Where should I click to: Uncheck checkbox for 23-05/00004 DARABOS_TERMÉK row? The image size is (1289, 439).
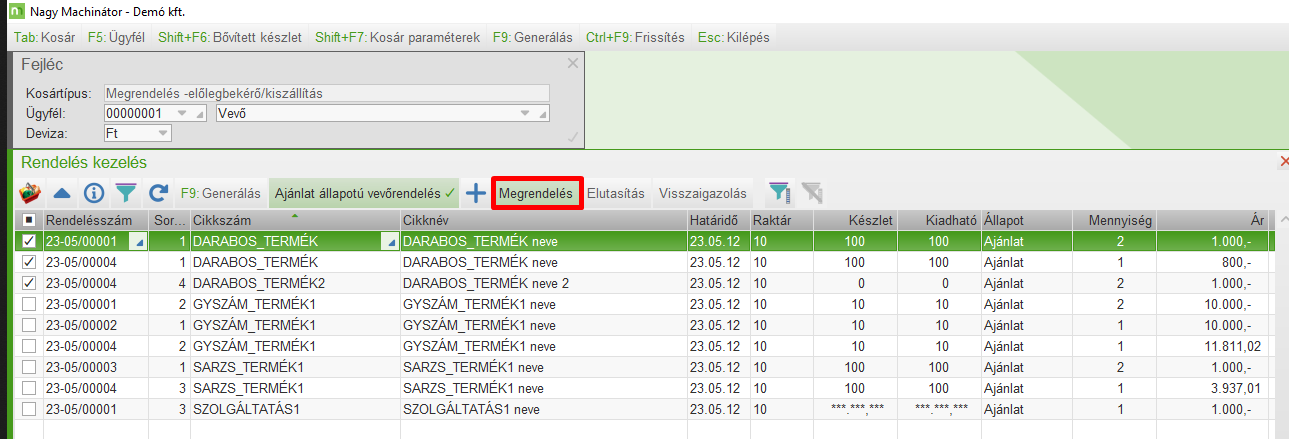tap(30, 262)
